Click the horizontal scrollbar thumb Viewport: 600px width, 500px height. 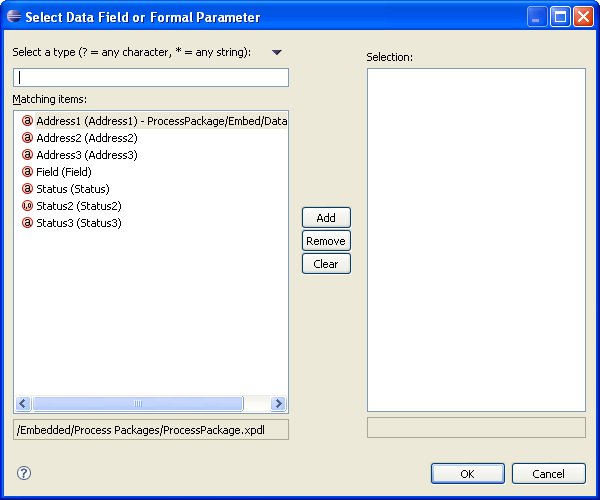tap(138, 404)
